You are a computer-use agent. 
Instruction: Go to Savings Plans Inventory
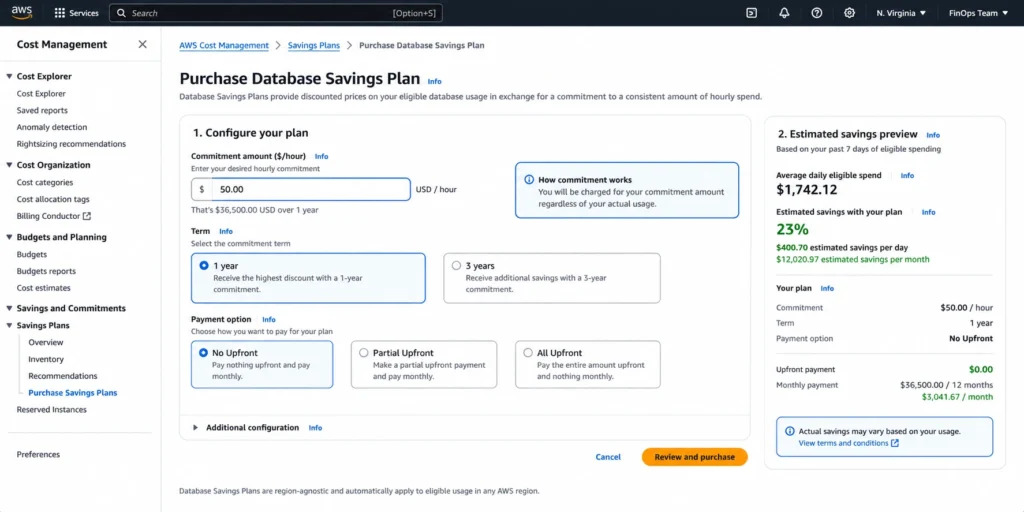point(46,359)
